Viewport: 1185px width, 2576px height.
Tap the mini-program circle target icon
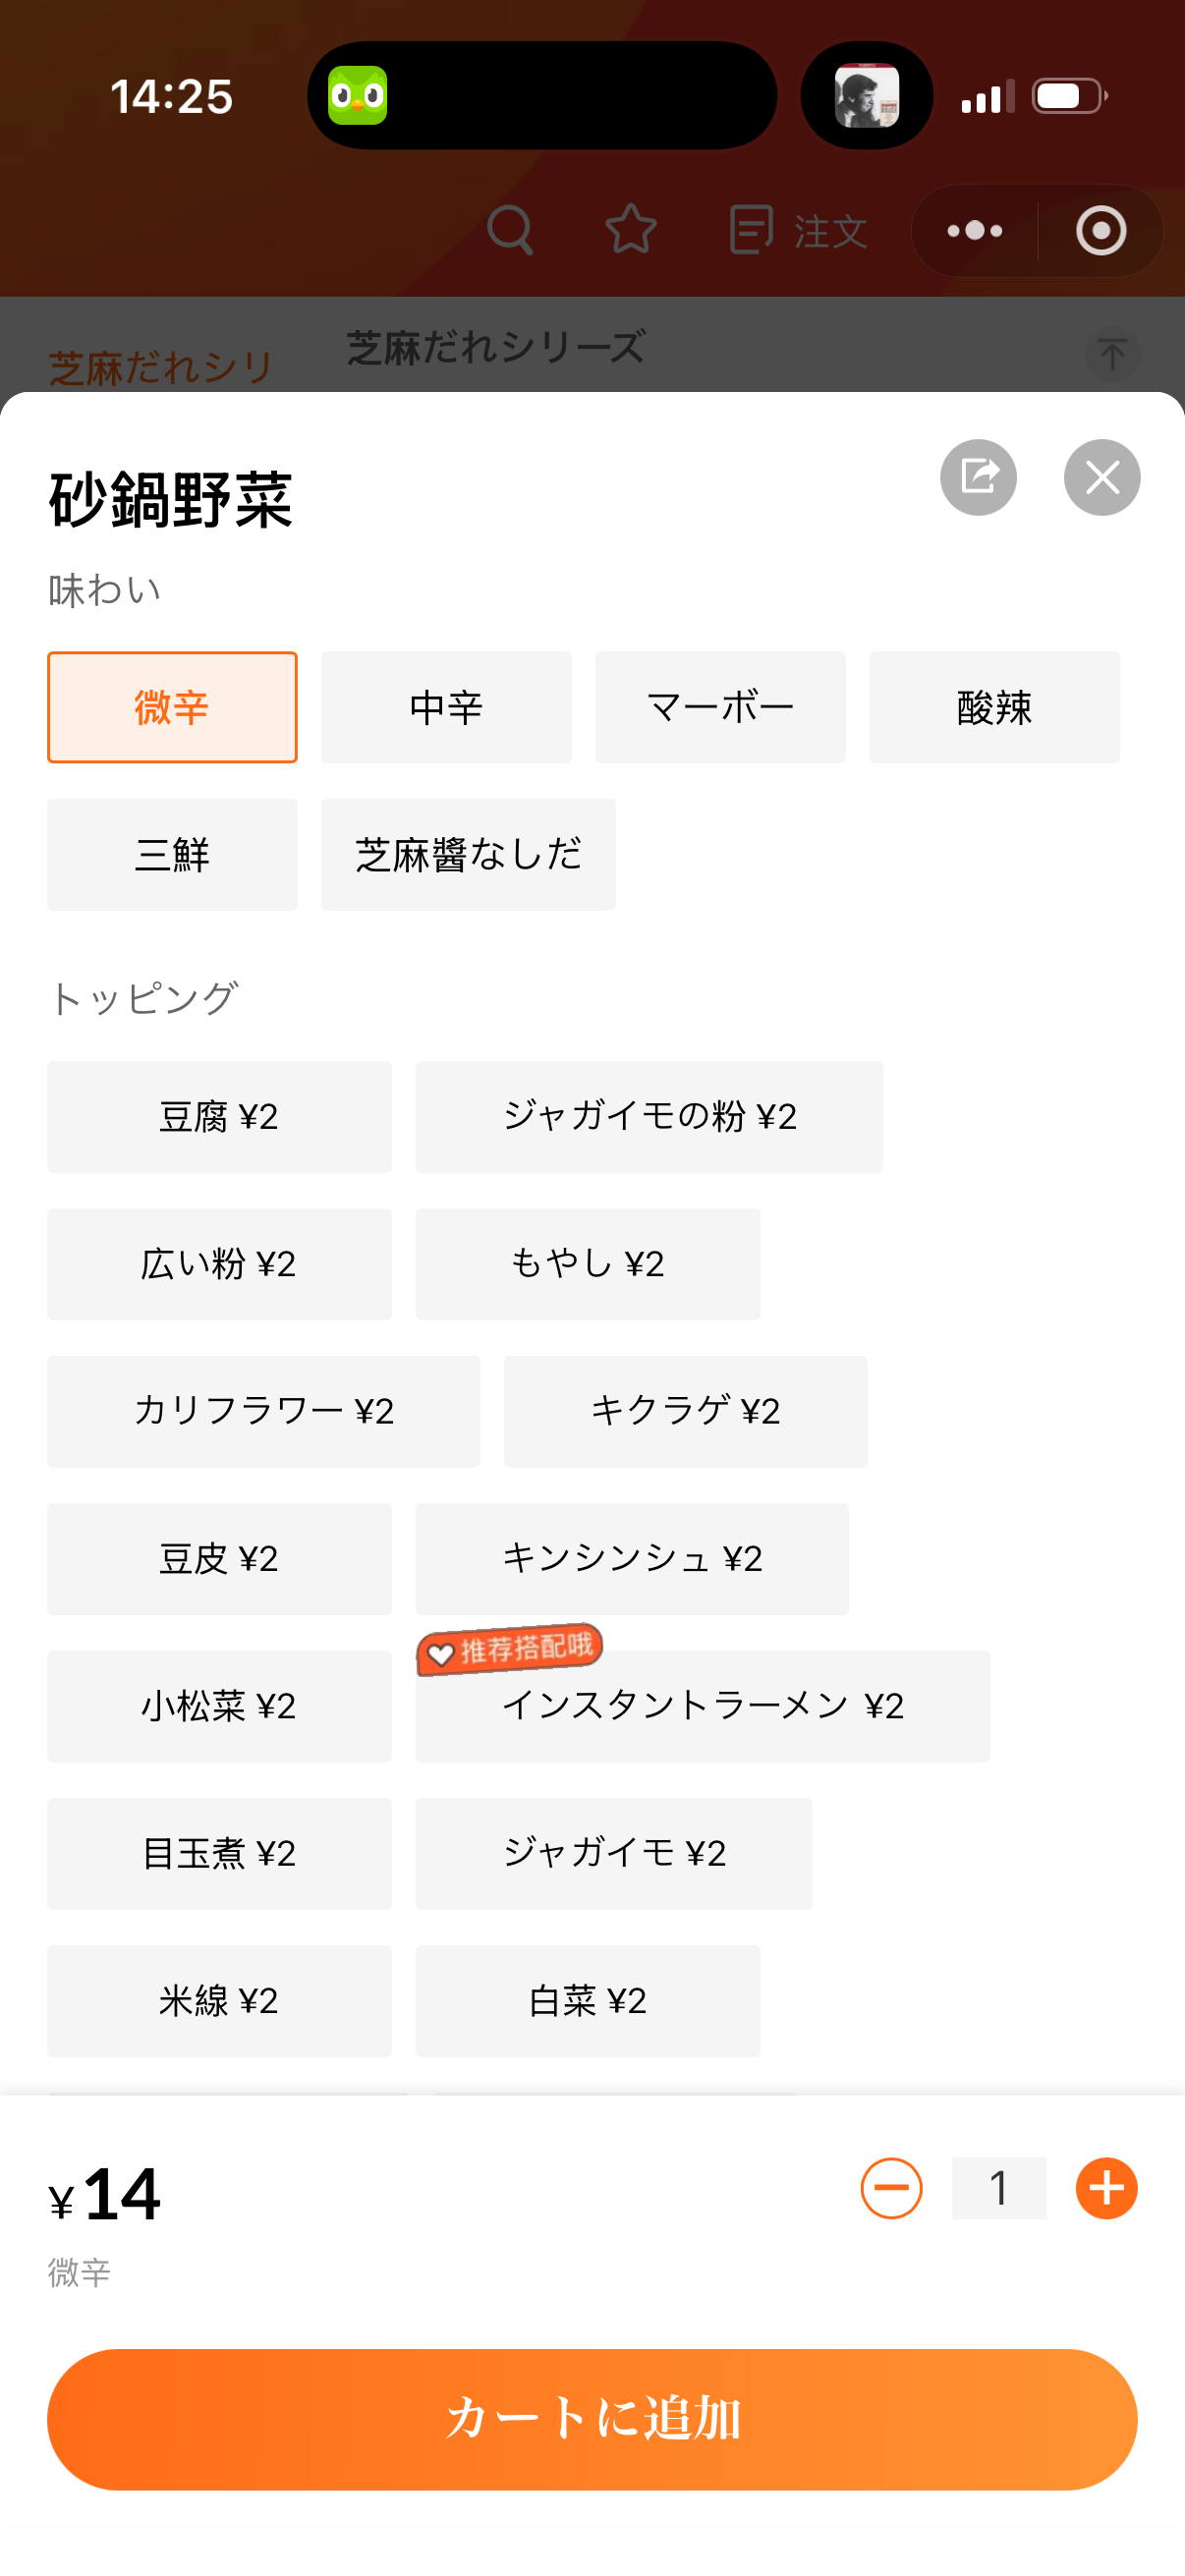click(x=1101, y=230)
